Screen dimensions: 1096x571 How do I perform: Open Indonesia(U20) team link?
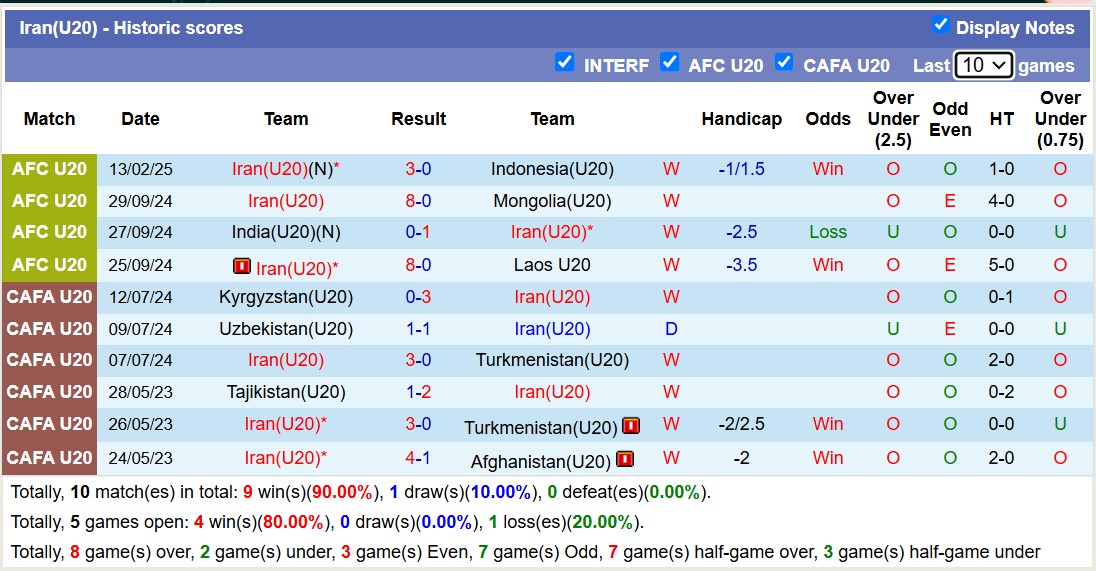(x=552, y=169)
